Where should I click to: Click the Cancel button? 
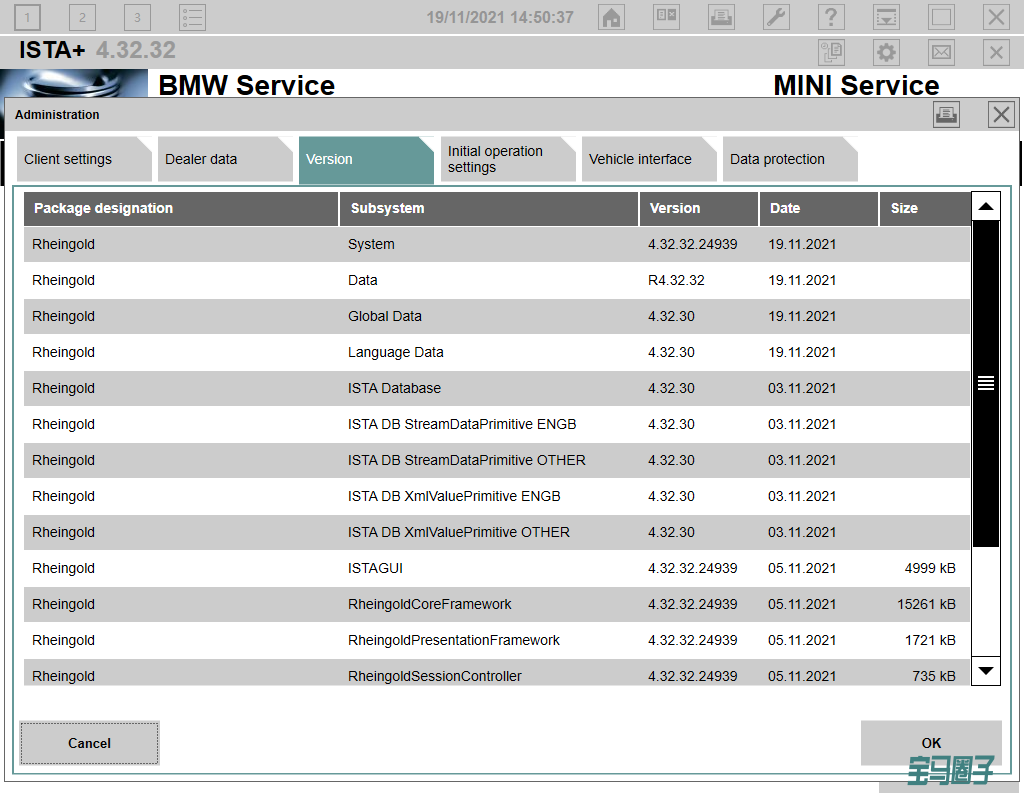point(89,743)
